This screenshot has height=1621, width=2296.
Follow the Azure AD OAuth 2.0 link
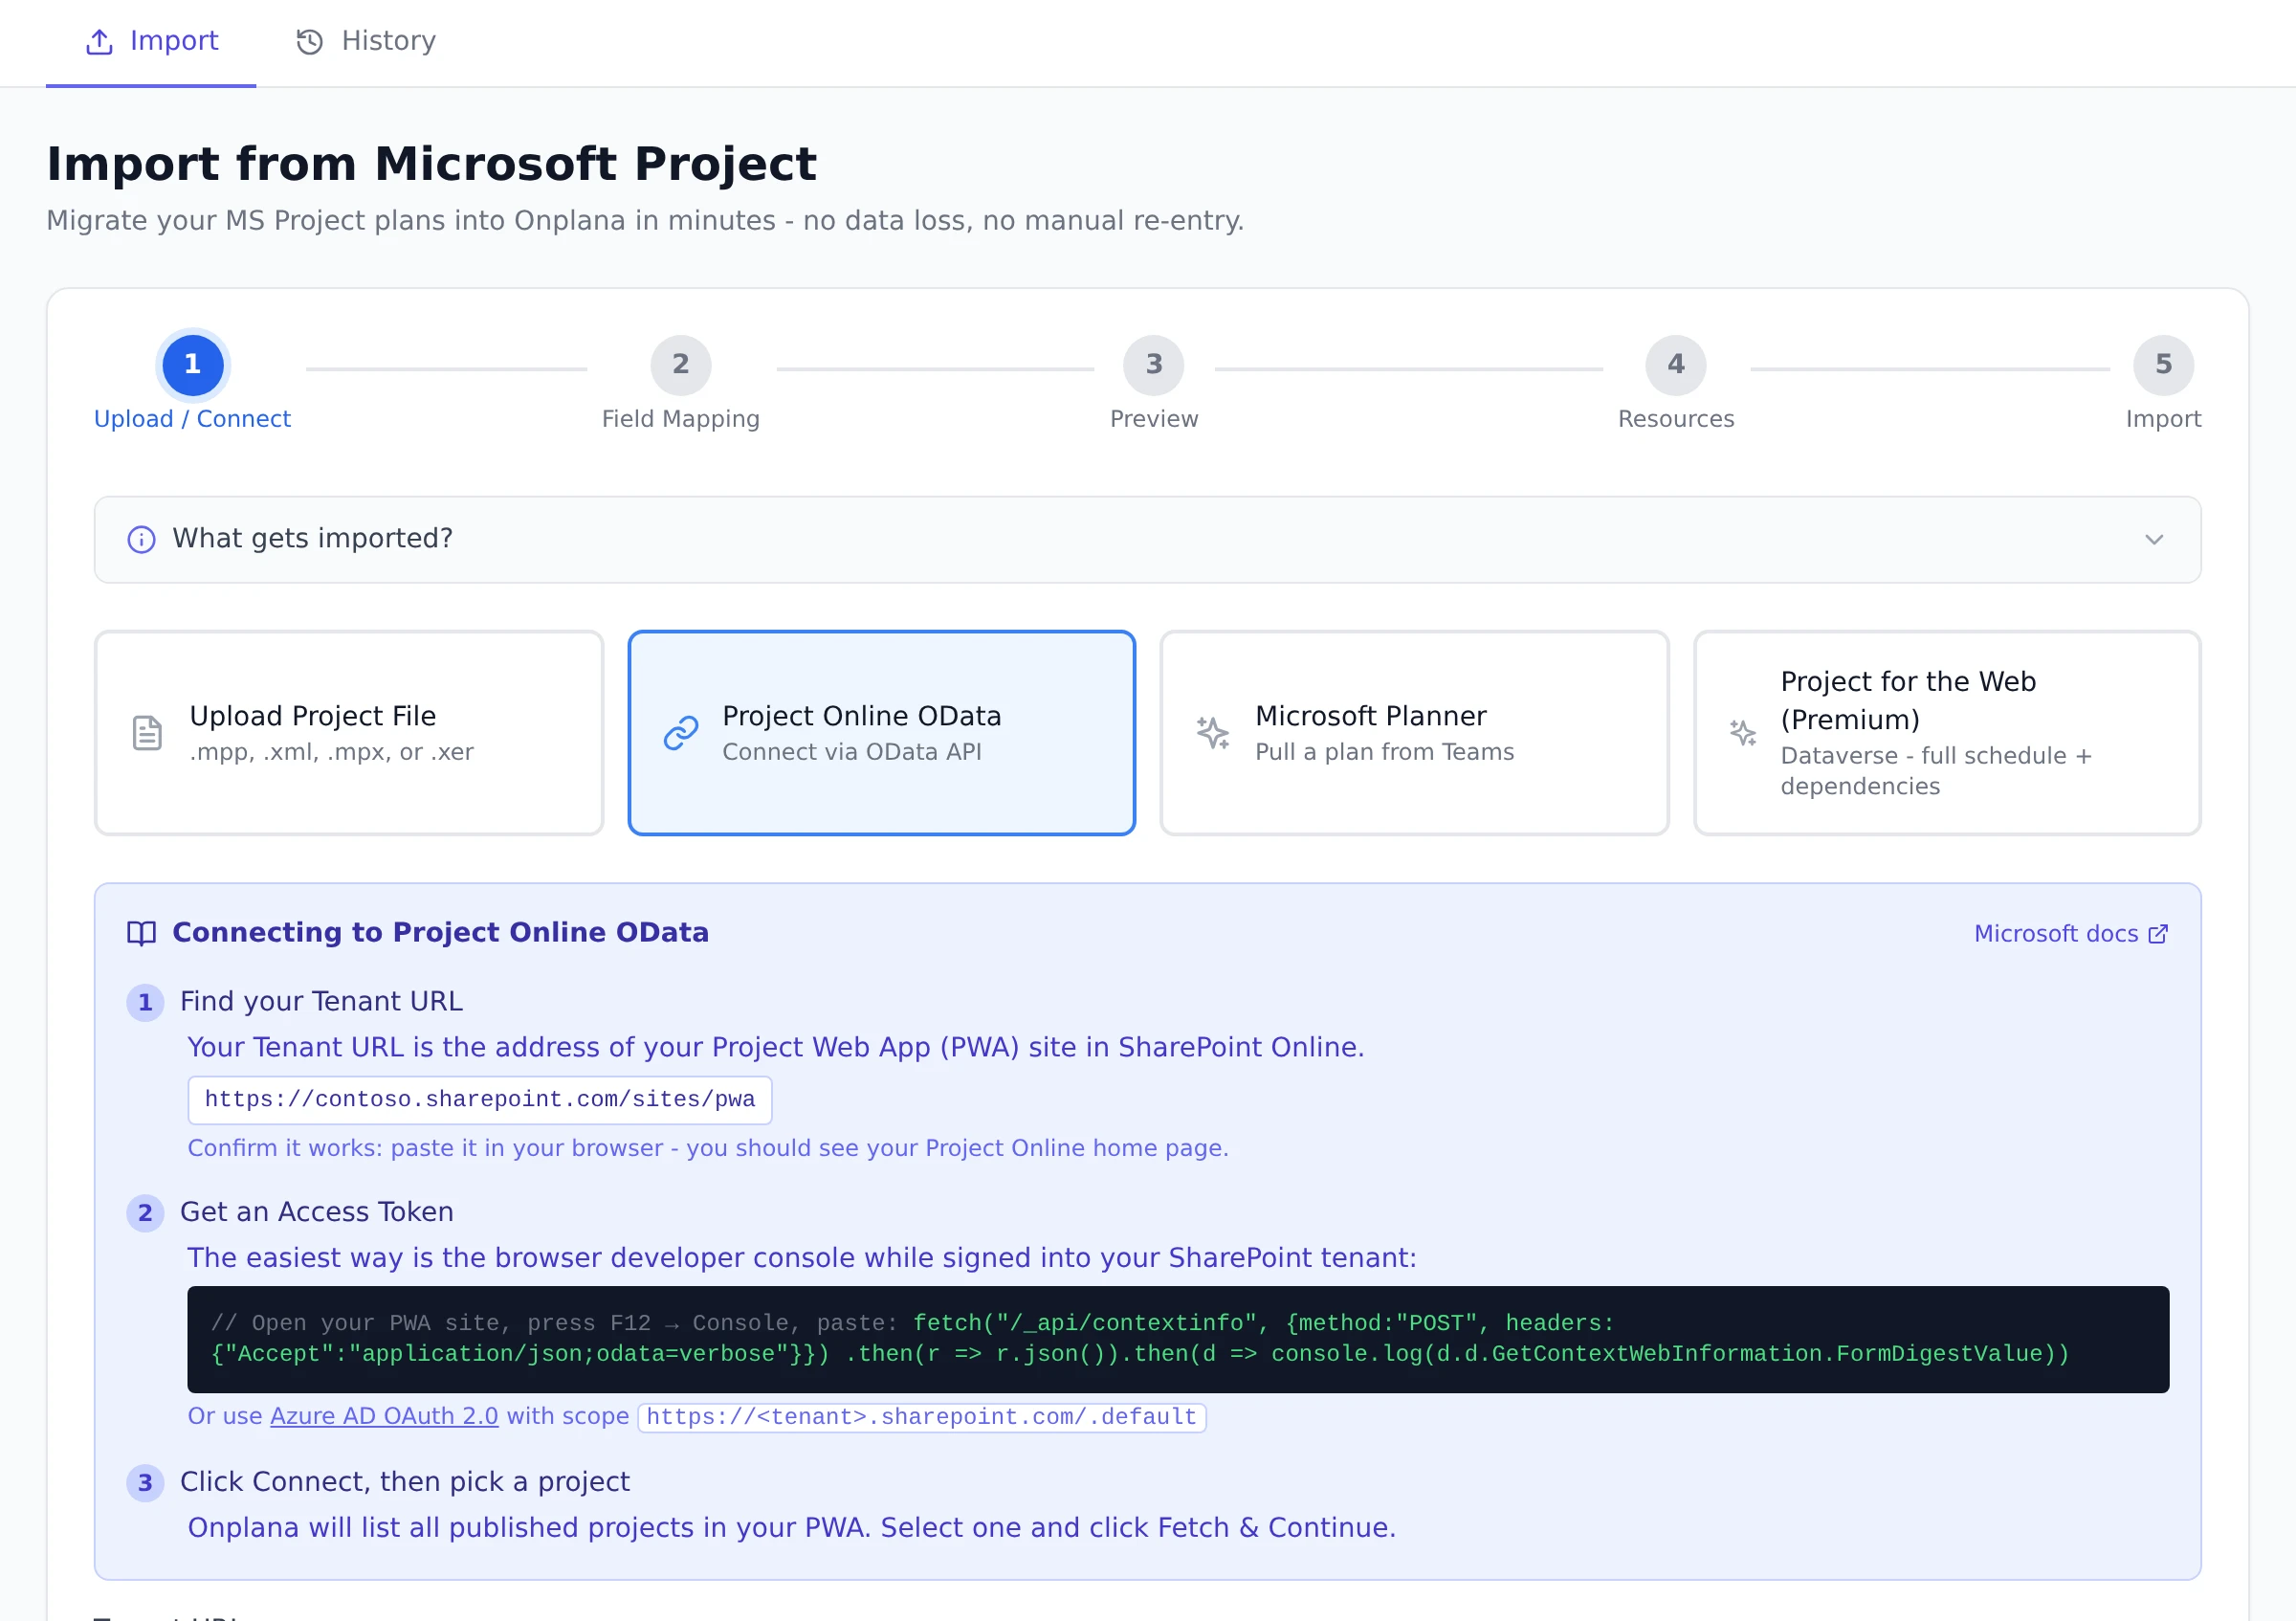coord(384,1417)
